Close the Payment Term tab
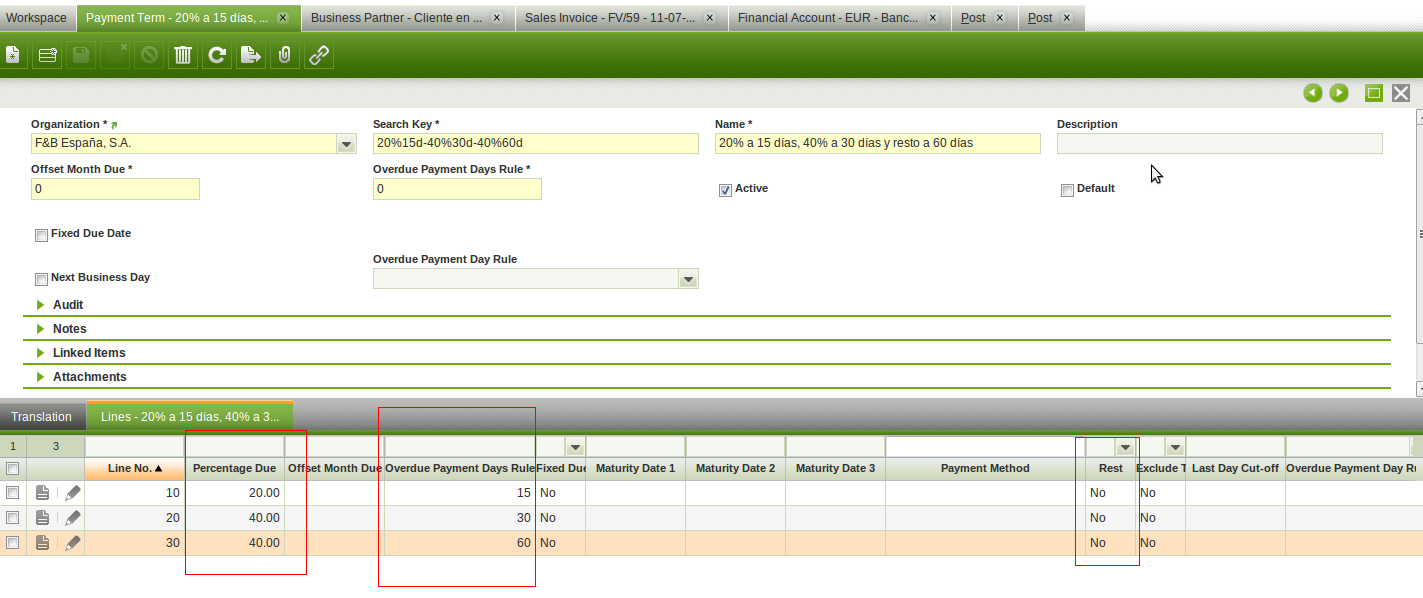The height and width of the screenshot is (598, 1423). coord(283,18)
